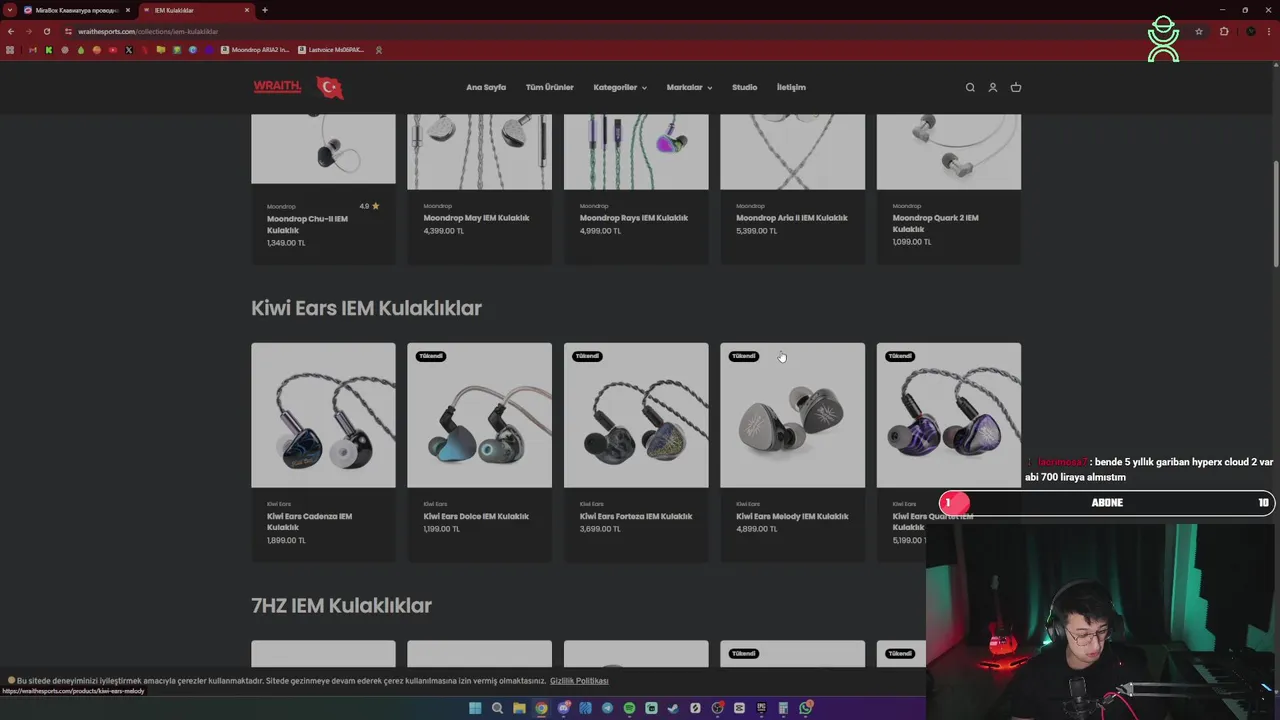Expand the Markalar dropdown menu
This screenshot has width=1280, height=720.
click(x=689, y=87)
